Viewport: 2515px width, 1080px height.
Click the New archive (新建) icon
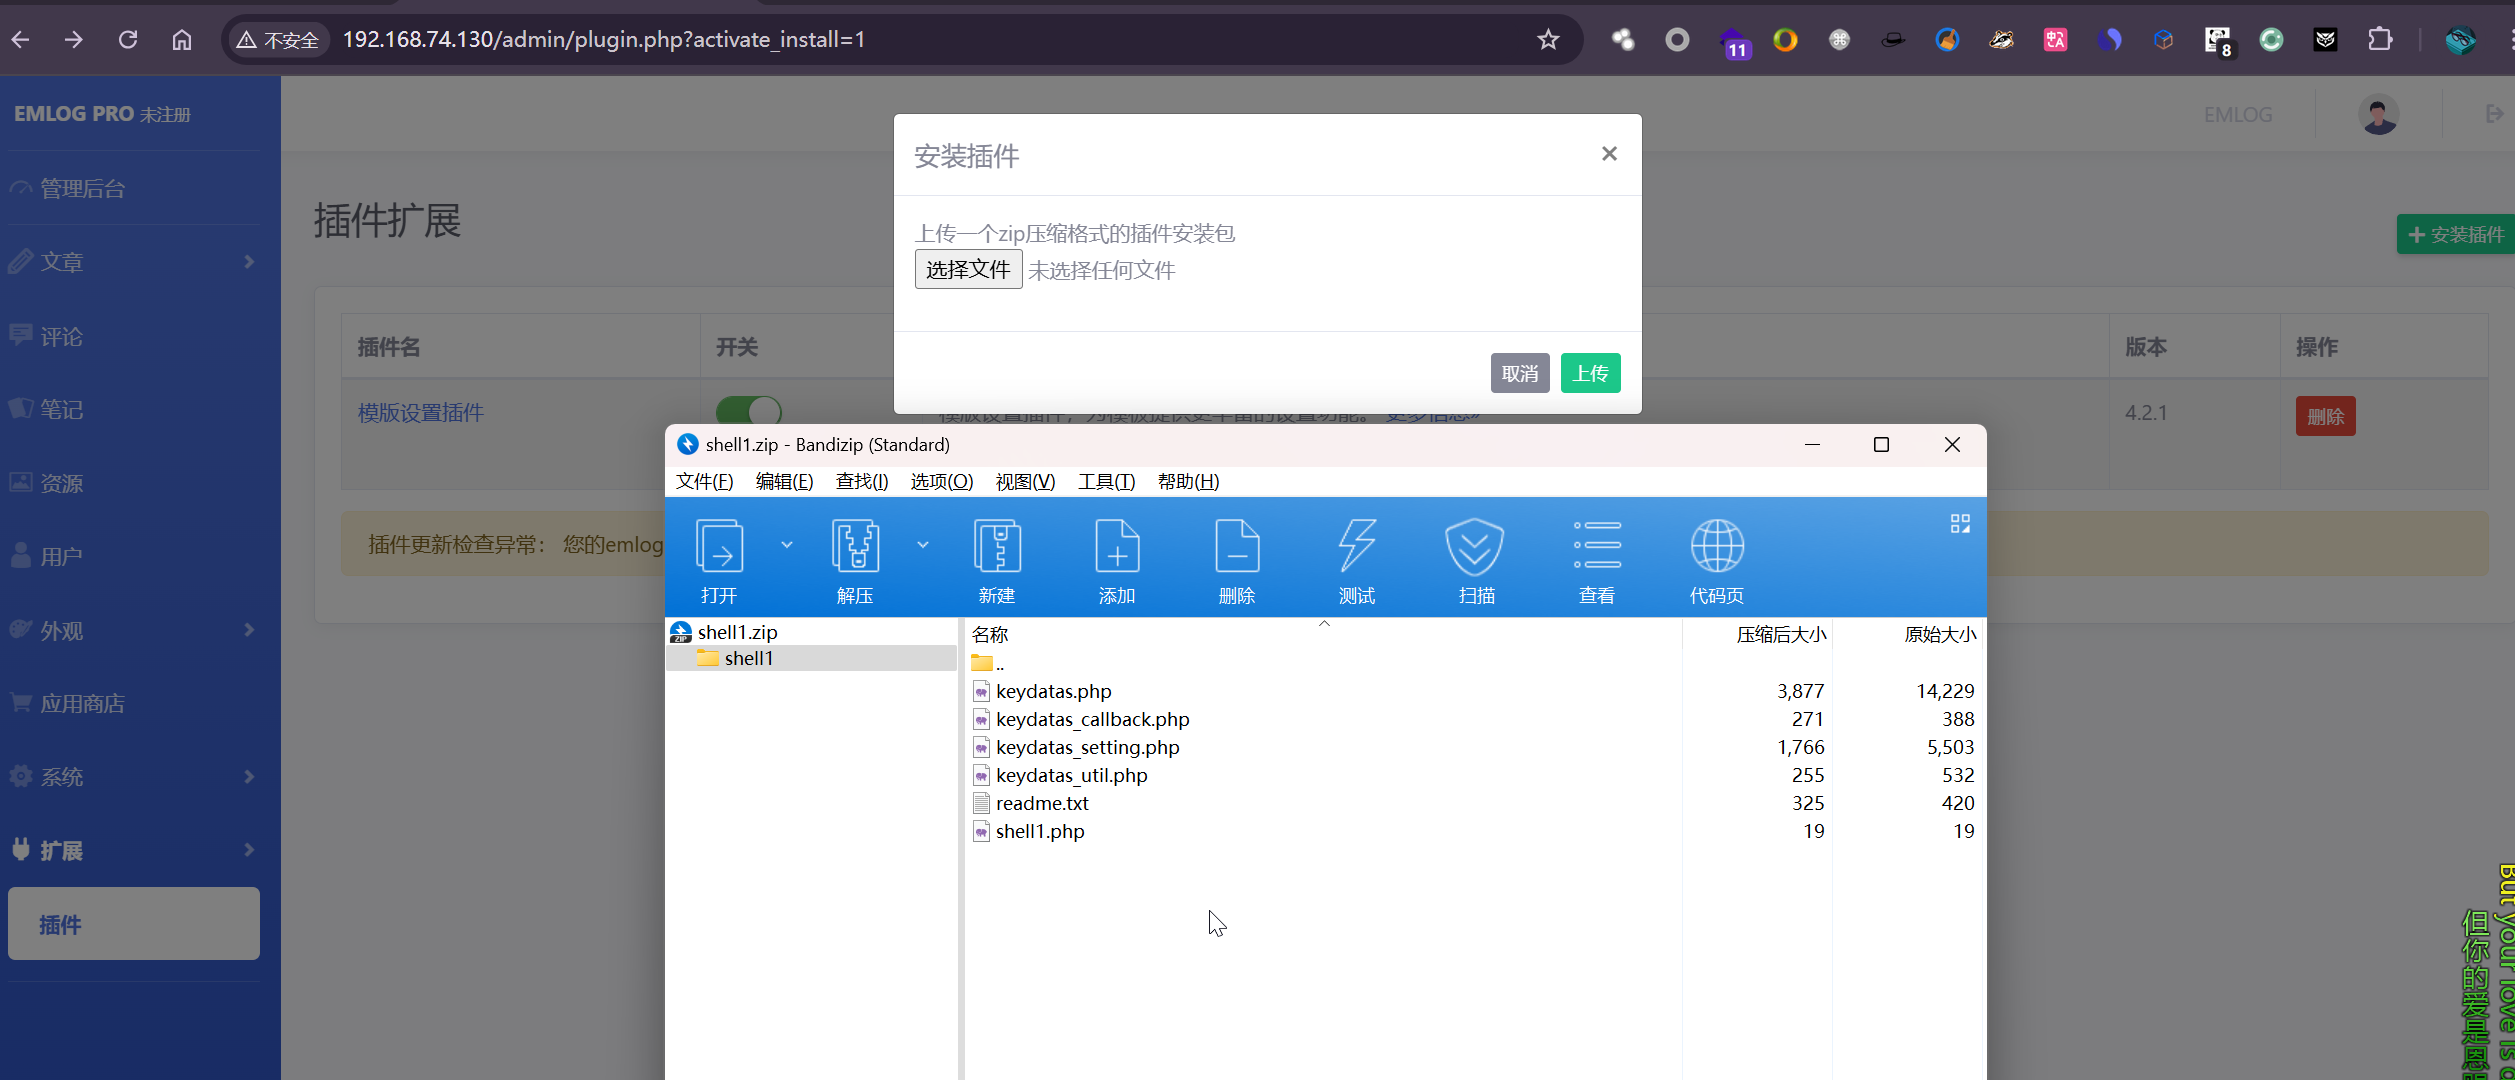coord(997,549)
